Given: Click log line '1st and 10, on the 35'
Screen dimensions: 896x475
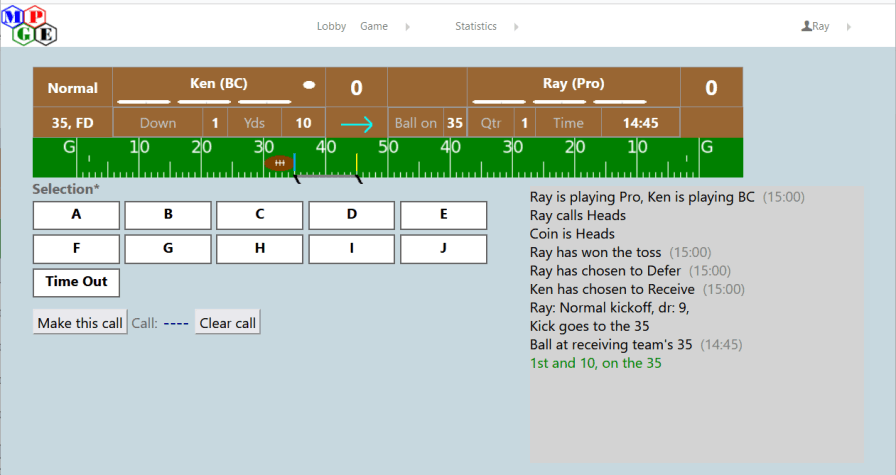Looking at the screenshot, I should coord(595,363).
